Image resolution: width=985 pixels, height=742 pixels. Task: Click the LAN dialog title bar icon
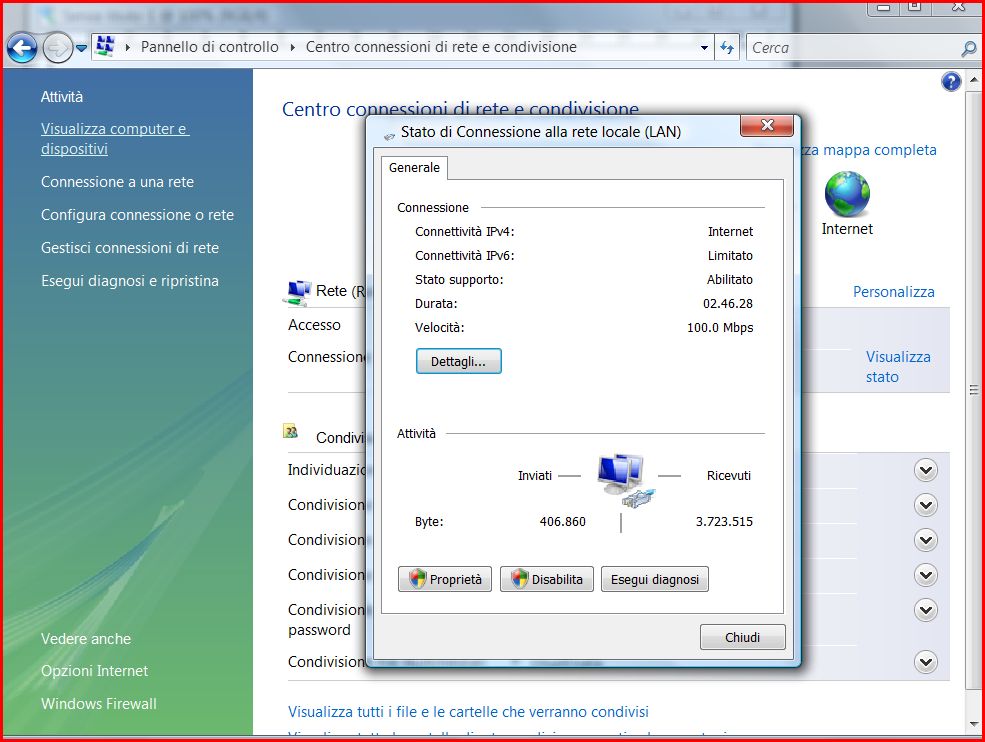coord(389,134)
